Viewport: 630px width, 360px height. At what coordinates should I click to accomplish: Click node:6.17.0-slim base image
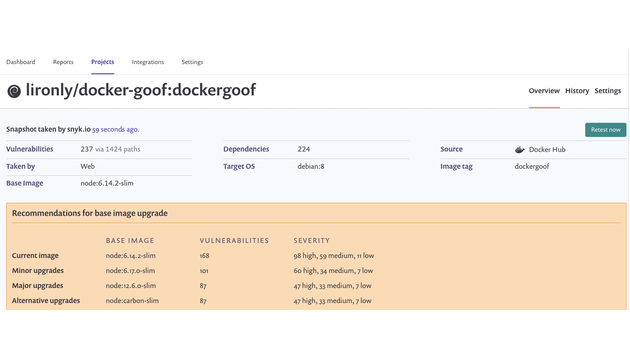(x=130, y=271)
